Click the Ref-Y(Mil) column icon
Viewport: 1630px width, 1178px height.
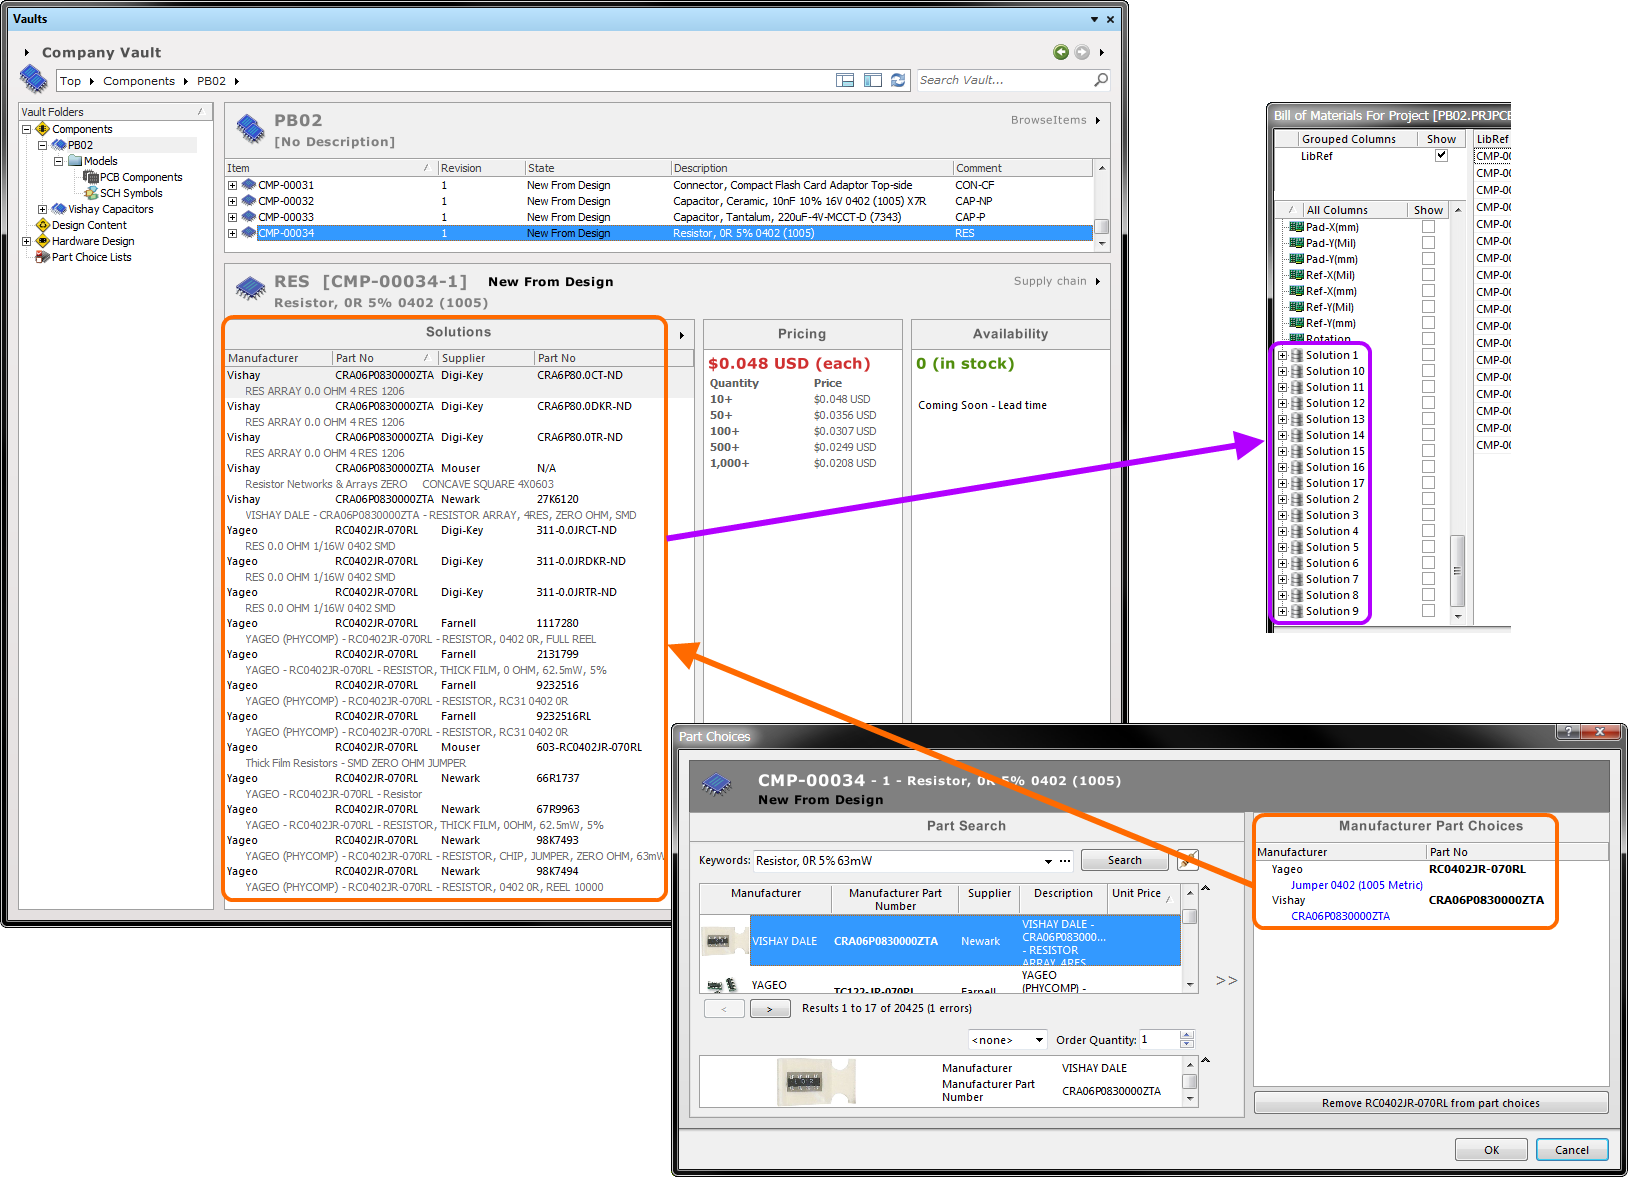[x=1297, y=307]
